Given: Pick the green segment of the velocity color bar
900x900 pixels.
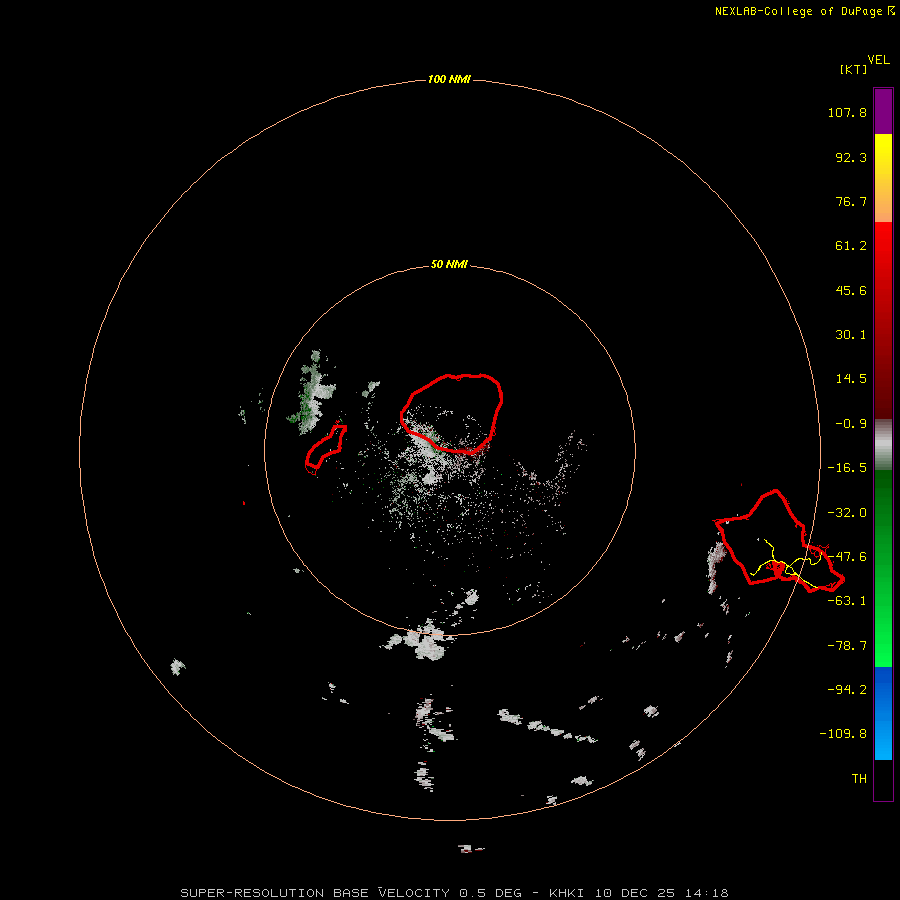Looking at the screenshot, I should pos(883,568).
